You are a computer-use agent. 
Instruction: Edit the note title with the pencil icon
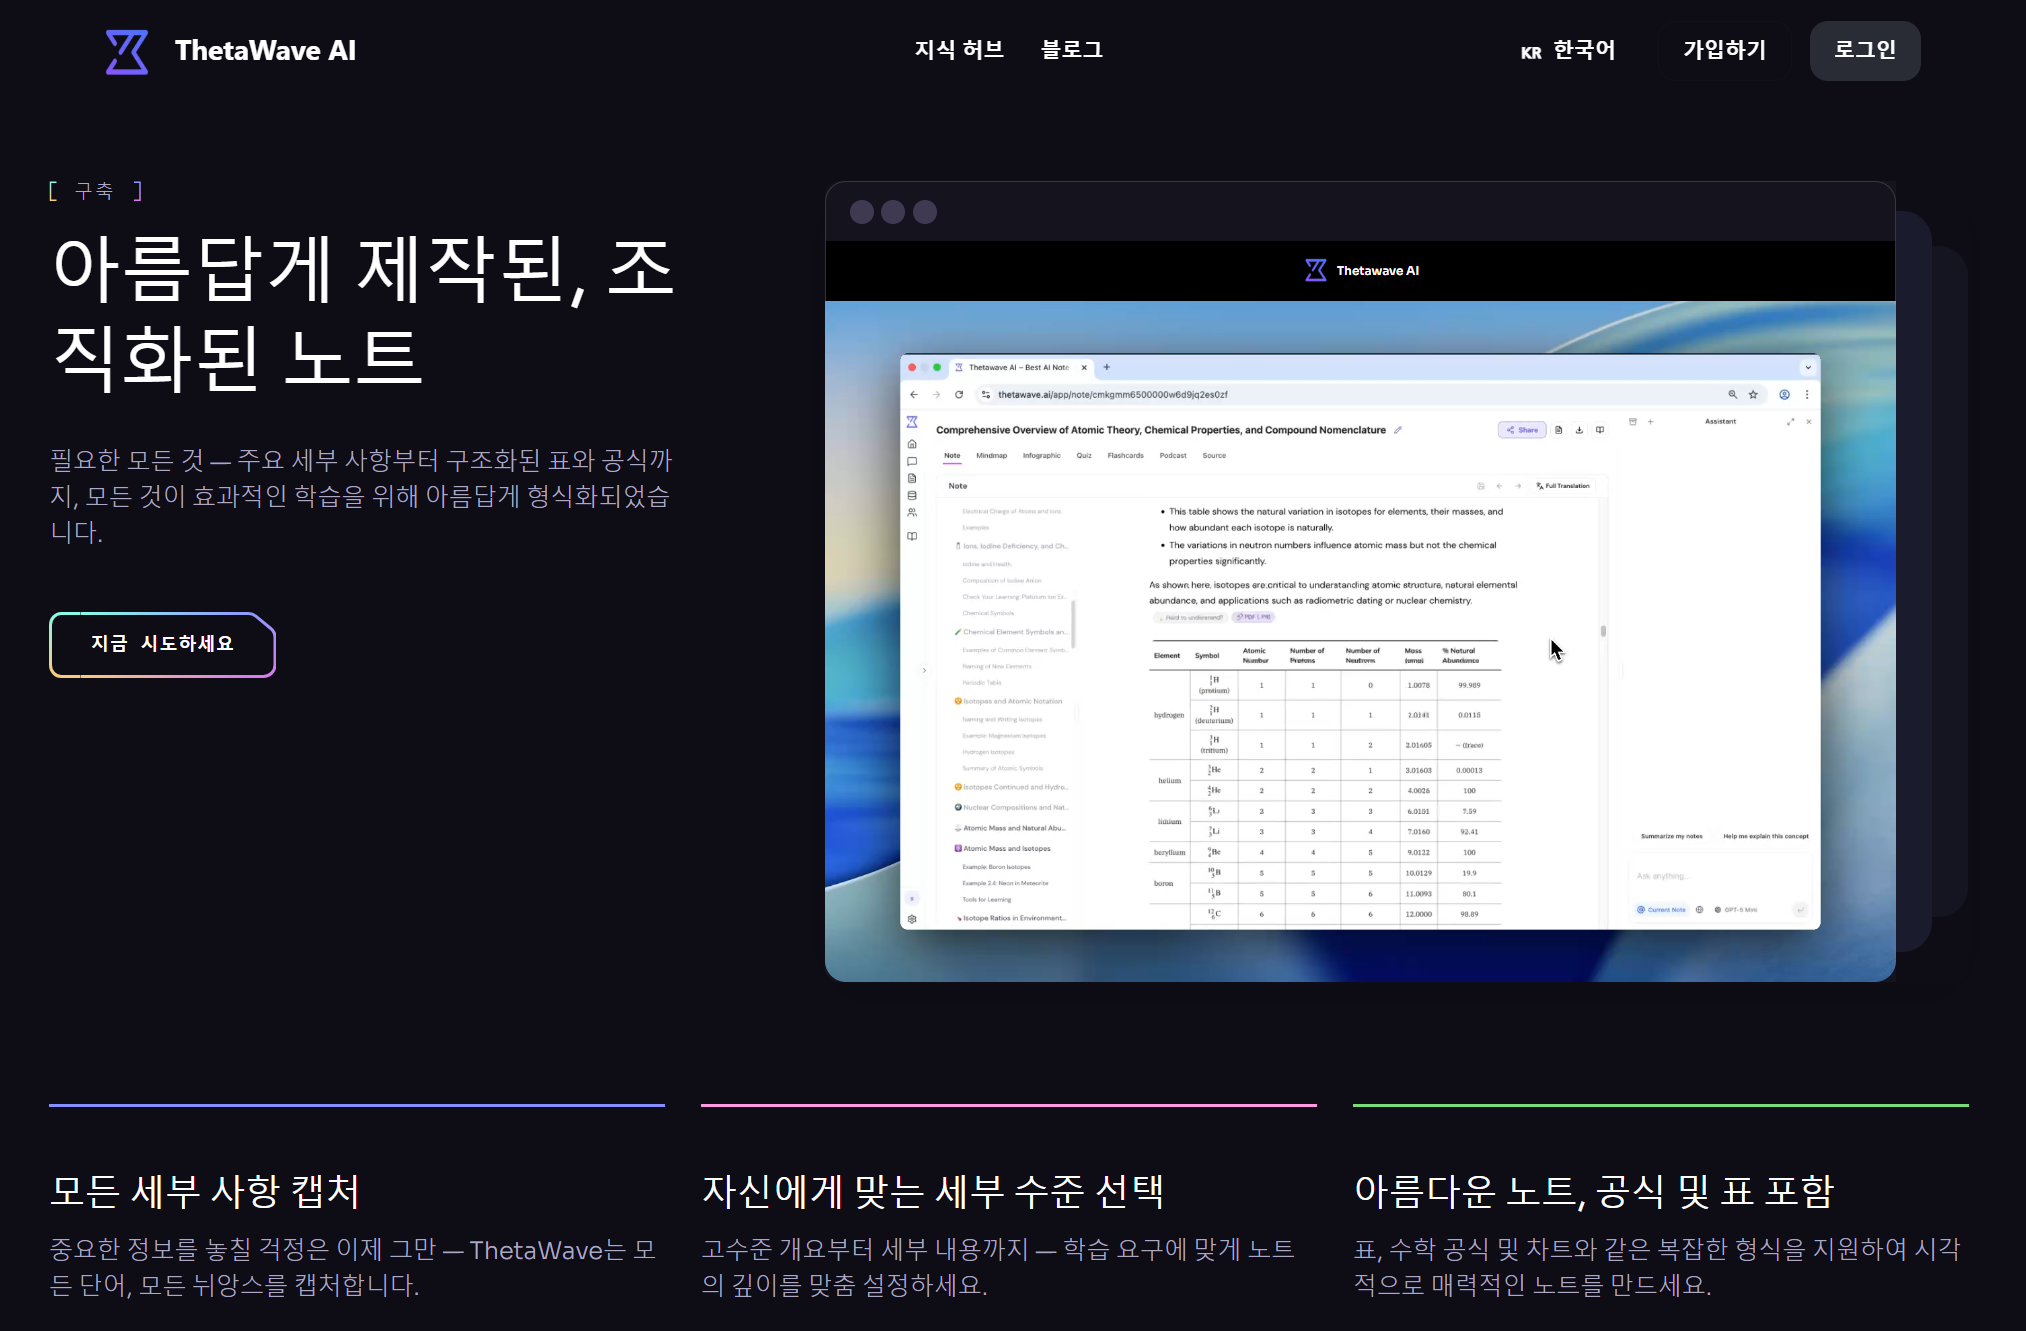click(1398, 430)
